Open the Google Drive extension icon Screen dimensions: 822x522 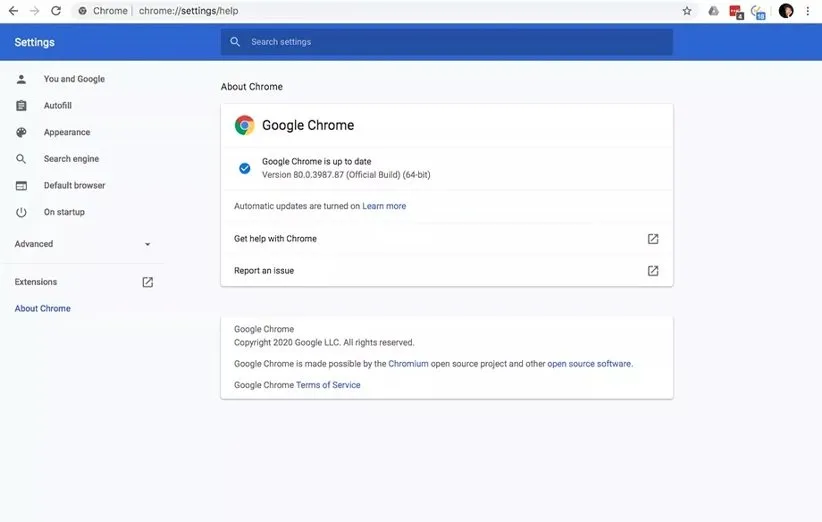click(713, 11)
